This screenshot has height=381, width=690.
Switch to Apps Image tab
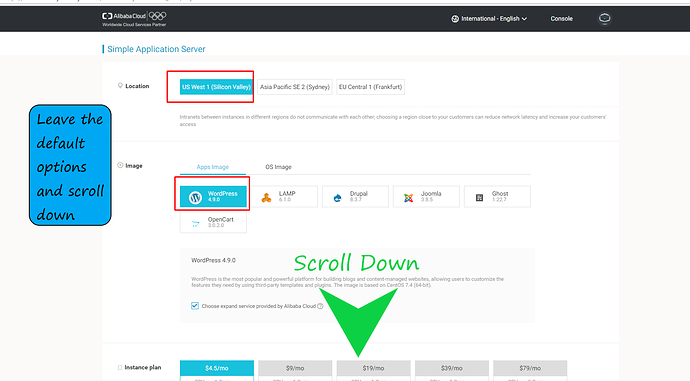pos(213,167)
